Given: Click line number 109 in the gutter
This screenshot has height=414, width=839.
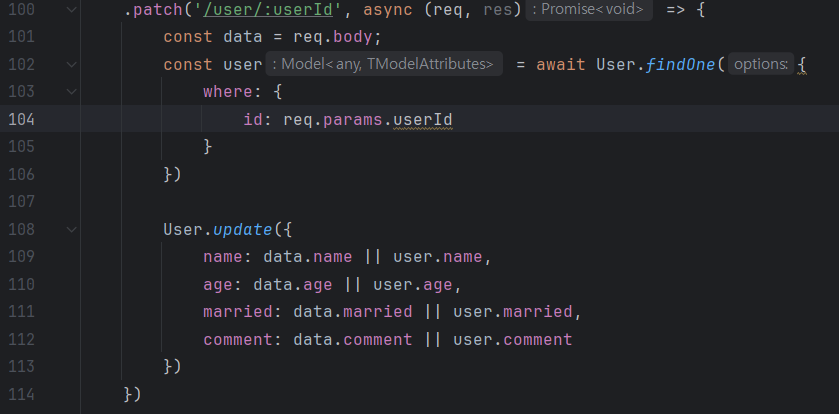Looking at the screenshot, I should click(22, 257).
